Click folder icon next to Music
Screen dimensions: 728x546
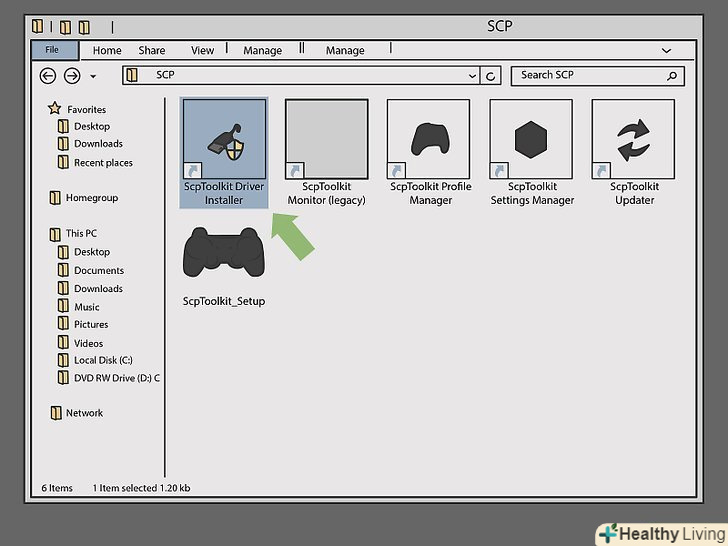click(x=63, y=306)
